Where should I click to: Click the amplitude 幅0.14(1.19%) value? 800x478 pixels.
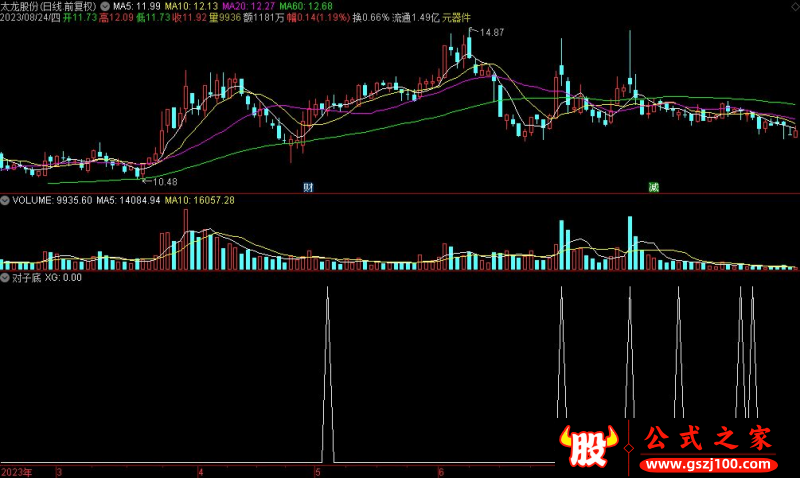click(x=318, y=18)
